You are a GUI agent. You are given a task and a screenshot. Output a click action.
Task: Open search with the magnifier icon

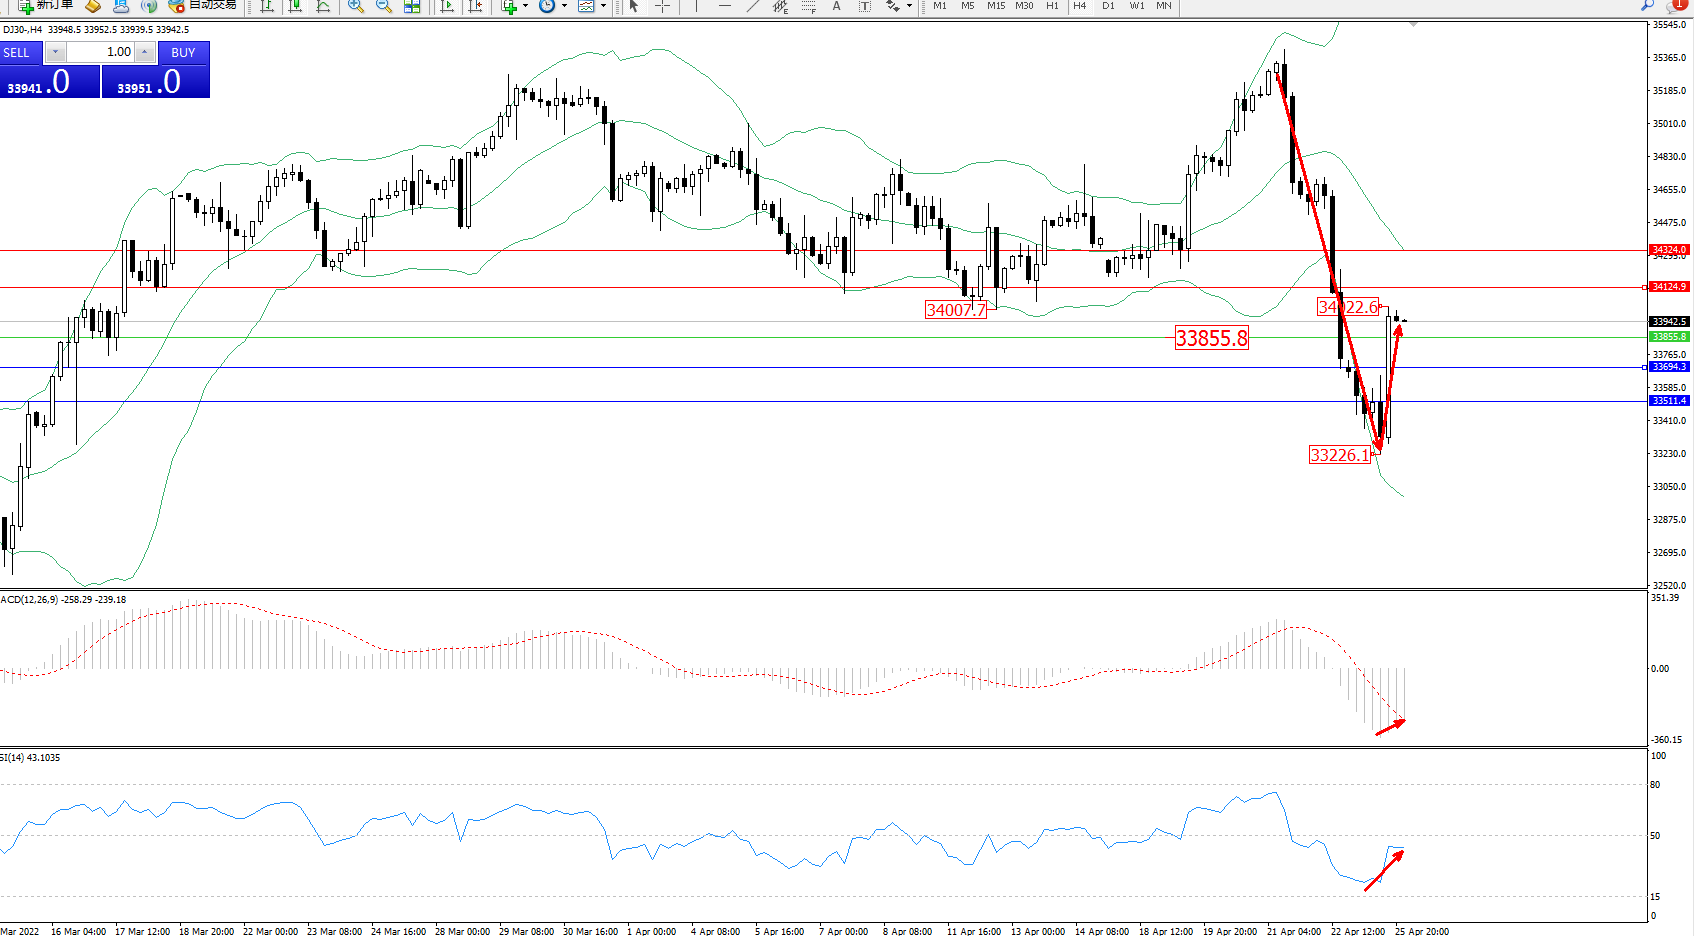[1647, 6]
